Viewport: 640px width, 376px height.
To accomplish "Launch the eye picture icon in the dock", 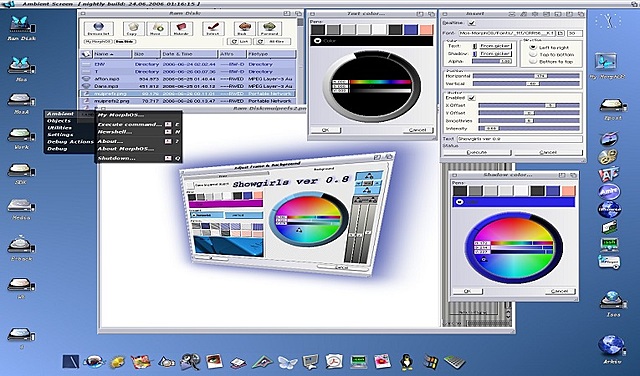I will [x=214, y=361].
